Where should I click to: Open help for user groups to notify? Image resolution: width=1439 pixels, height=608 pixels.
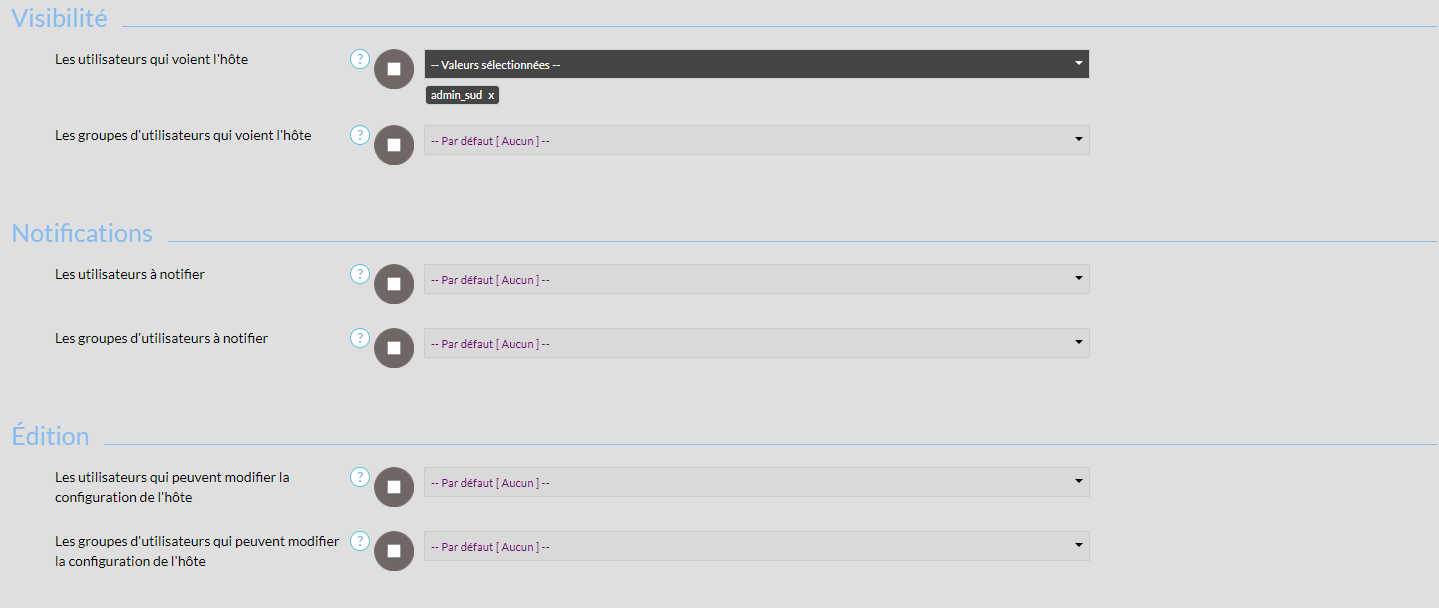click(x=360, y=338)
